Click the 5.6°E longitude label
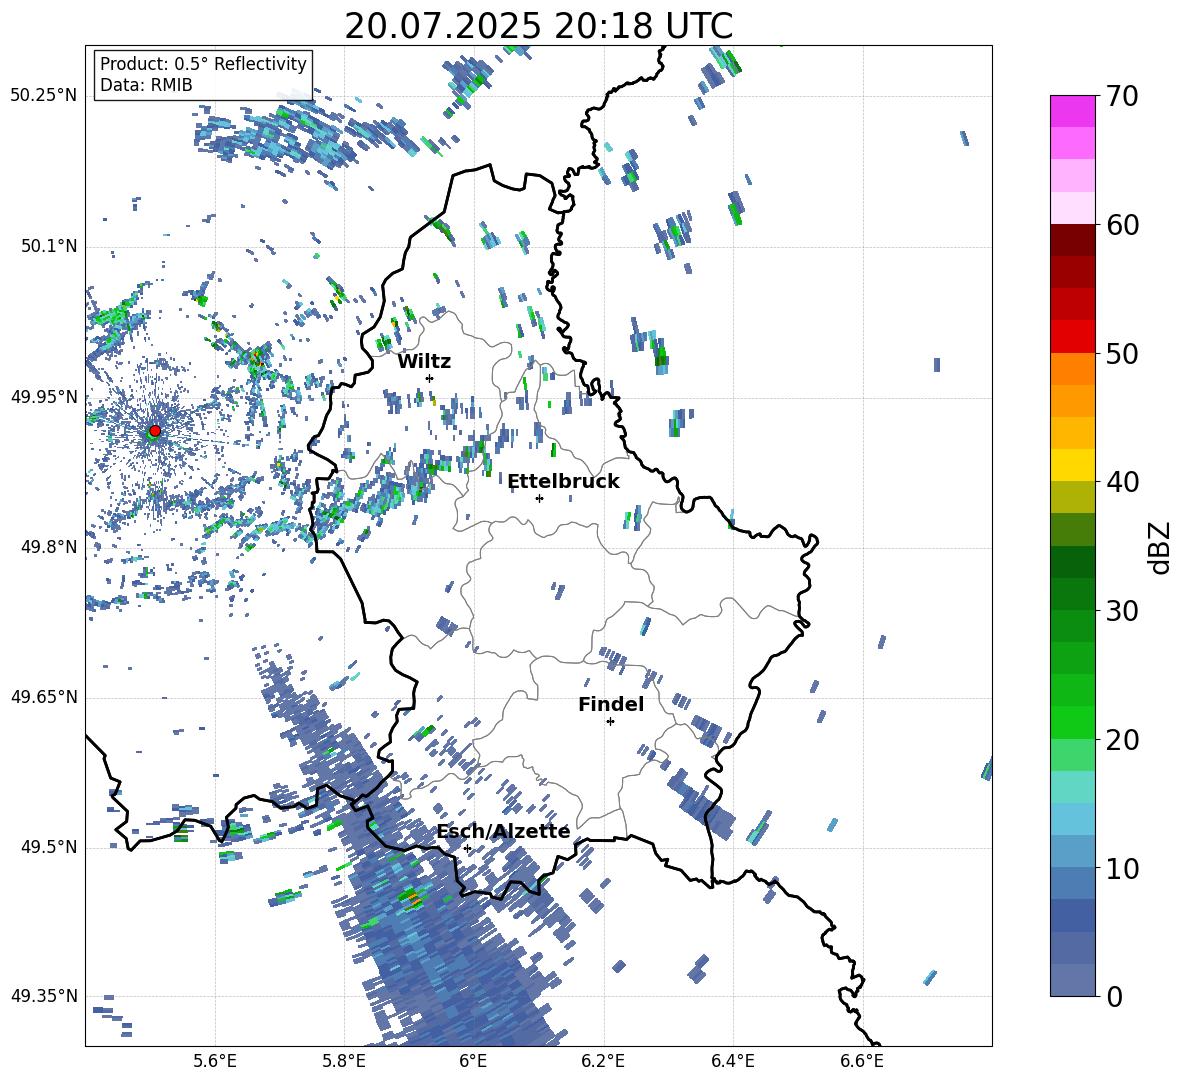This screenshot has height=1081, width=1184. tap(215, 1061)
